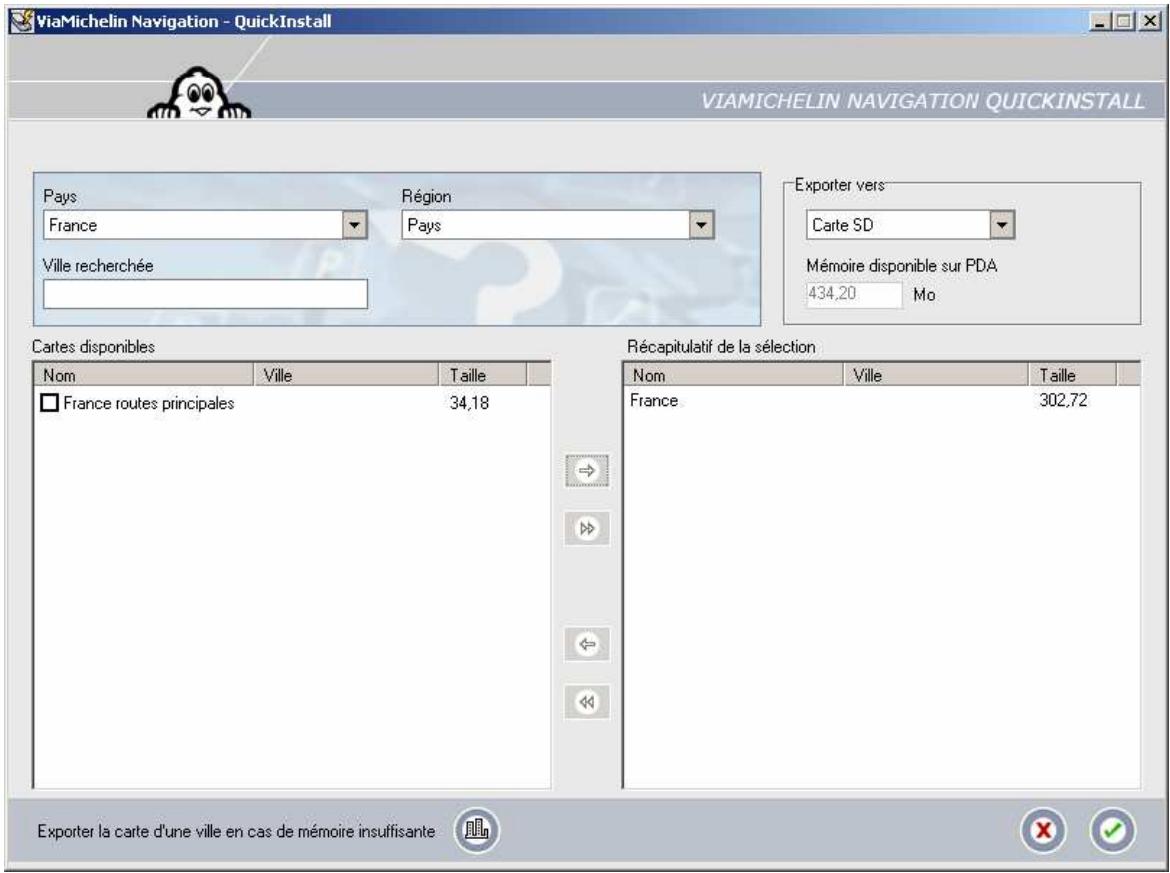Click the remove all maps double-left-arrow button
This screenshot has width=1170, height=873.
[587, 702]
